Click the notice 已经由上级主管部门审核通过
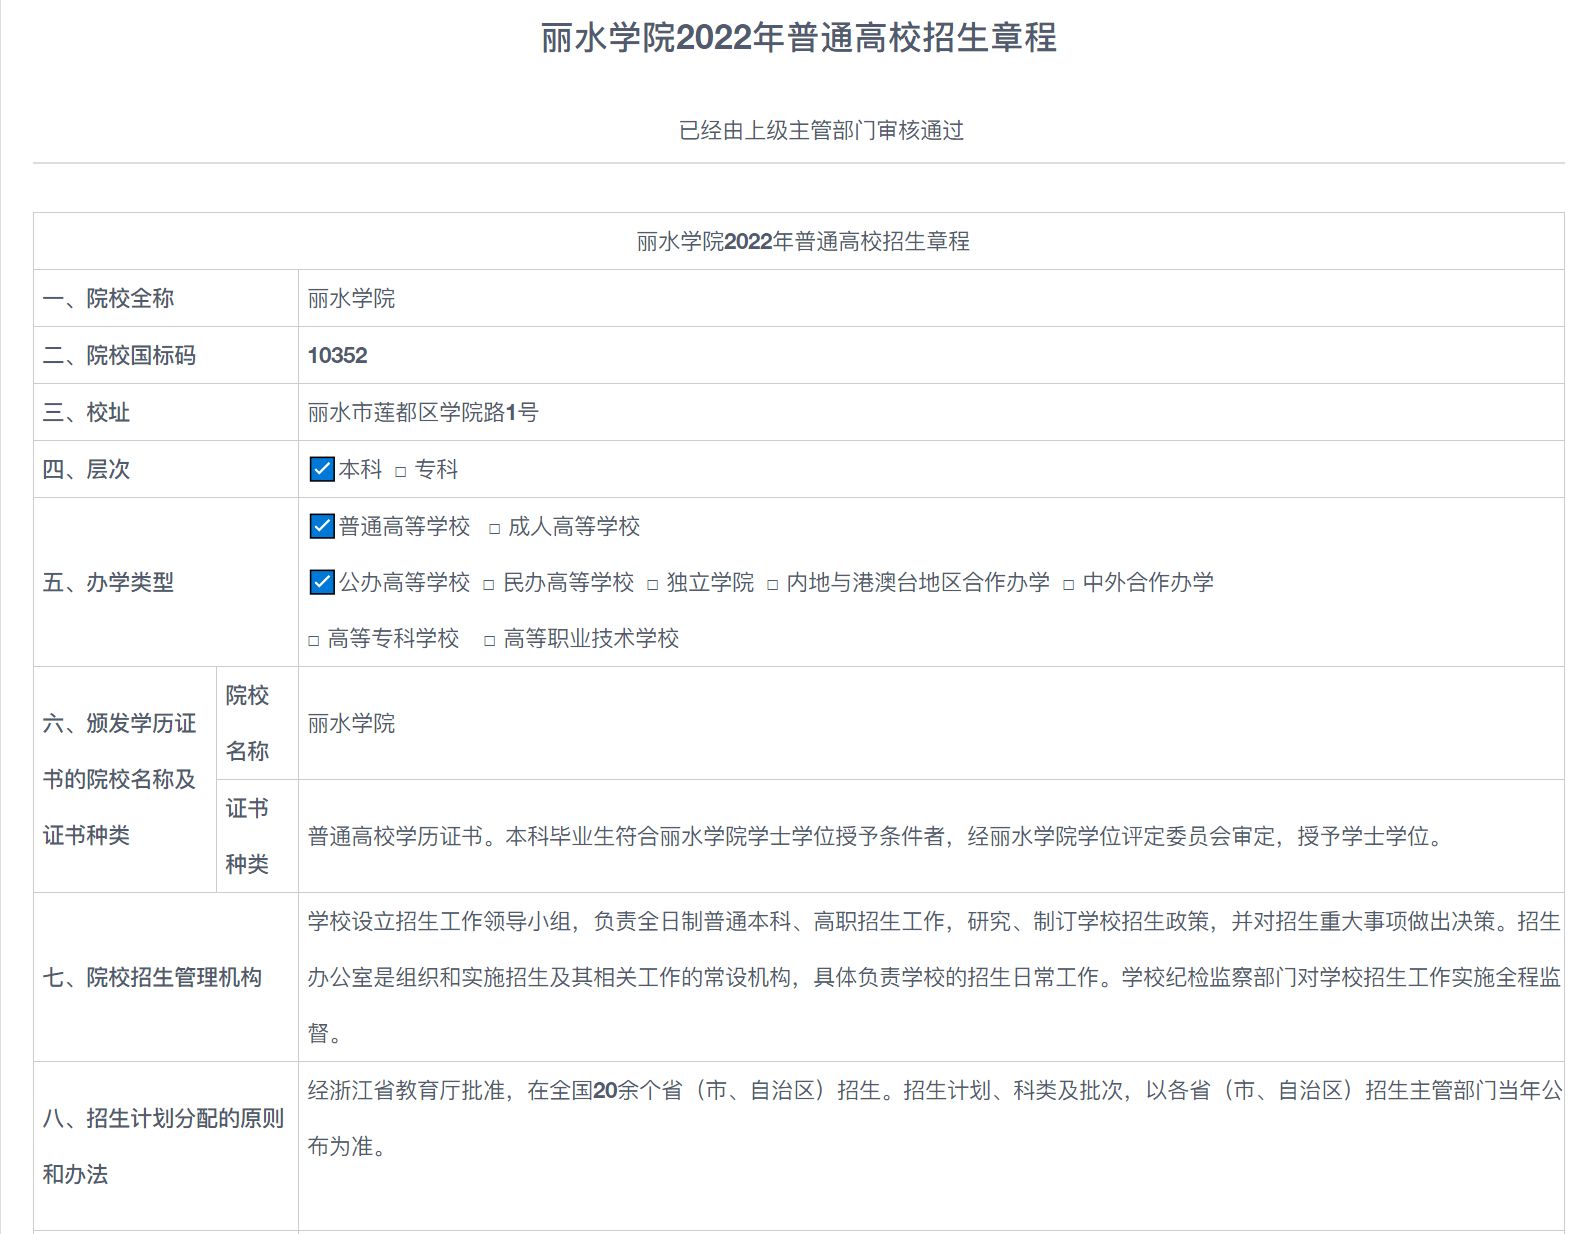The width and height of the screenshot is (1594, 1234). [x=821, y=130]
